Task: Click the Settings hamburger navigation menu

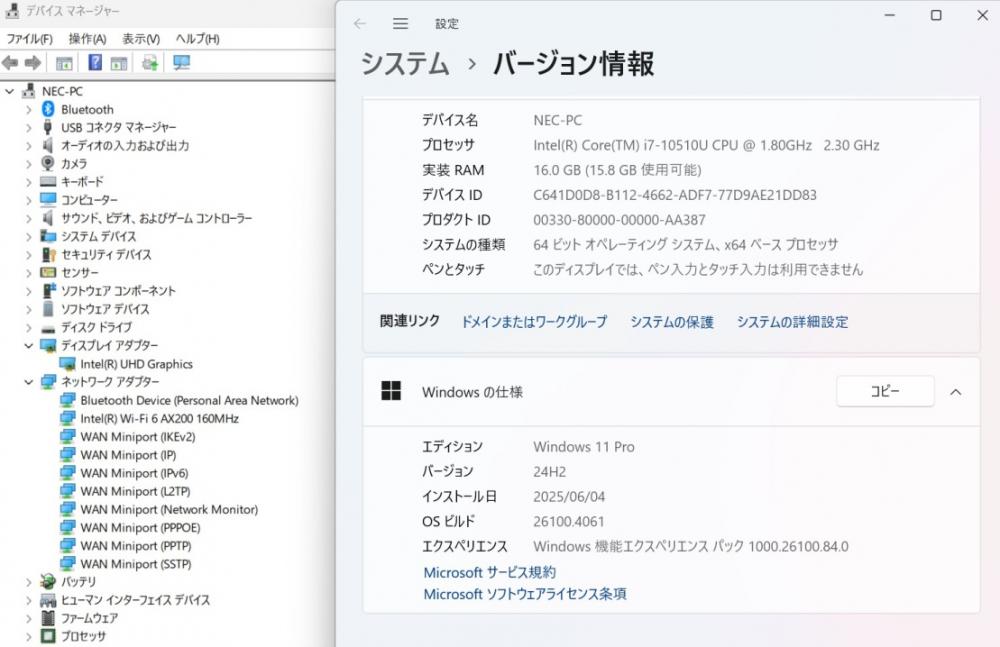Action: (x=401, y=24)
